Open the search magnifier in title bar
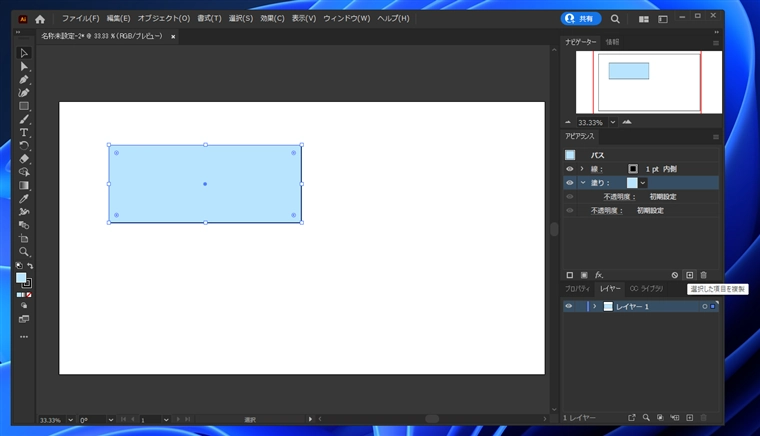Viewport: 760px width, 436px height. point(615,19)
